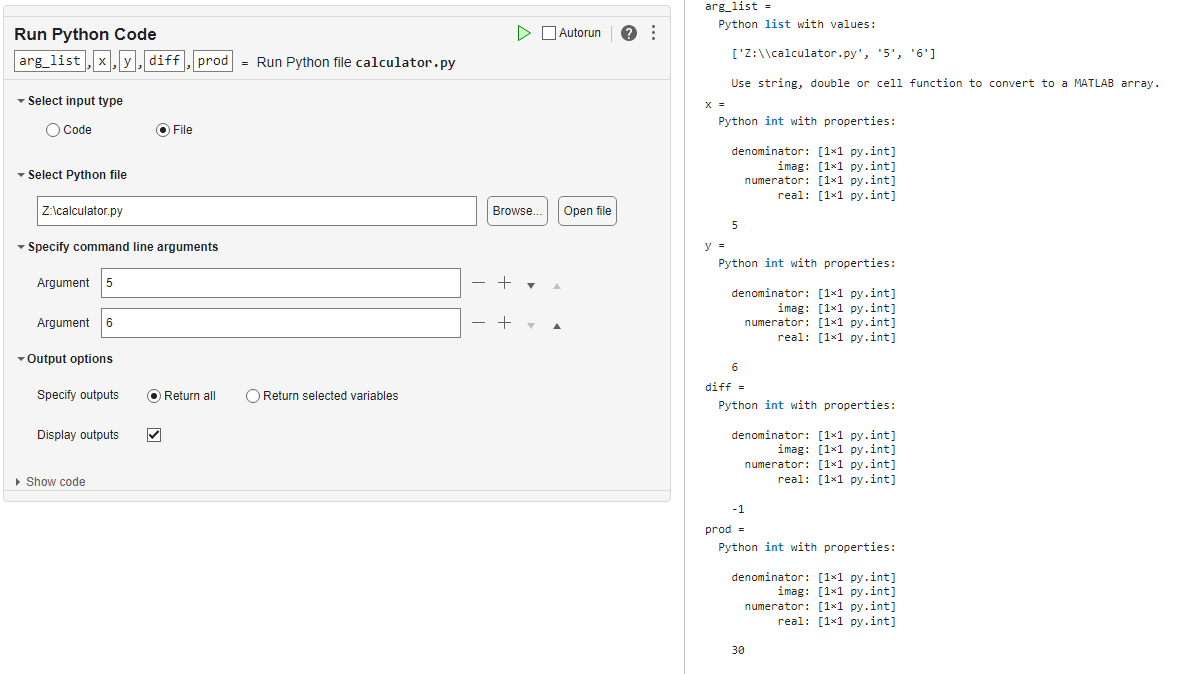Screen dimensions: 1199x674
Task: Open the help question mark icon
Action: point(629,33)
